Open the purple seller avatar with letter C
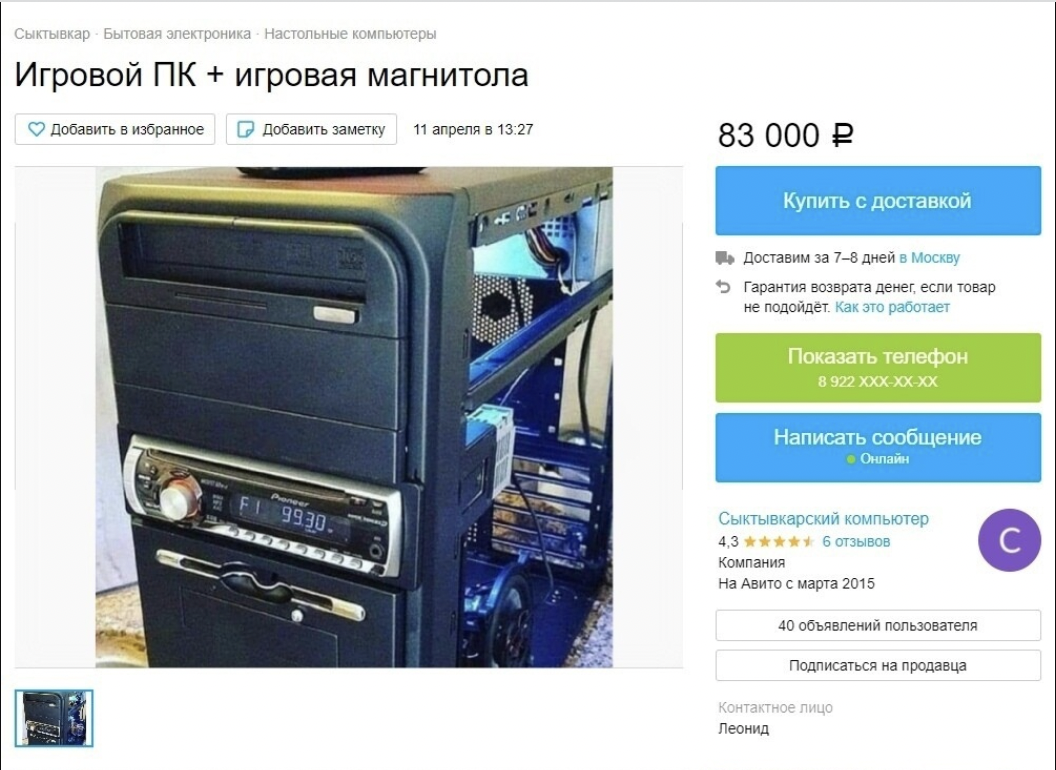 pyautogui.click(x=1010, y=540)
